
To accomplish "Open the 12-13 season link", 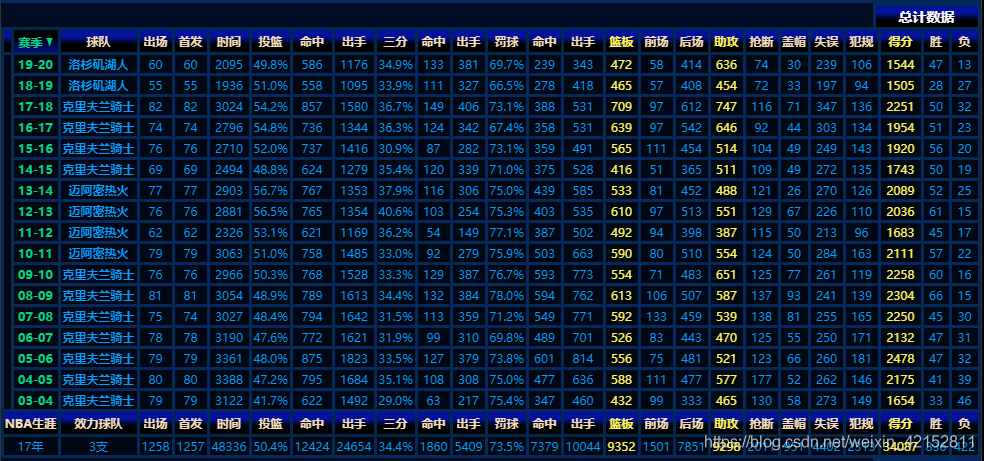I will pyautogui.click(x=36, y=212).
